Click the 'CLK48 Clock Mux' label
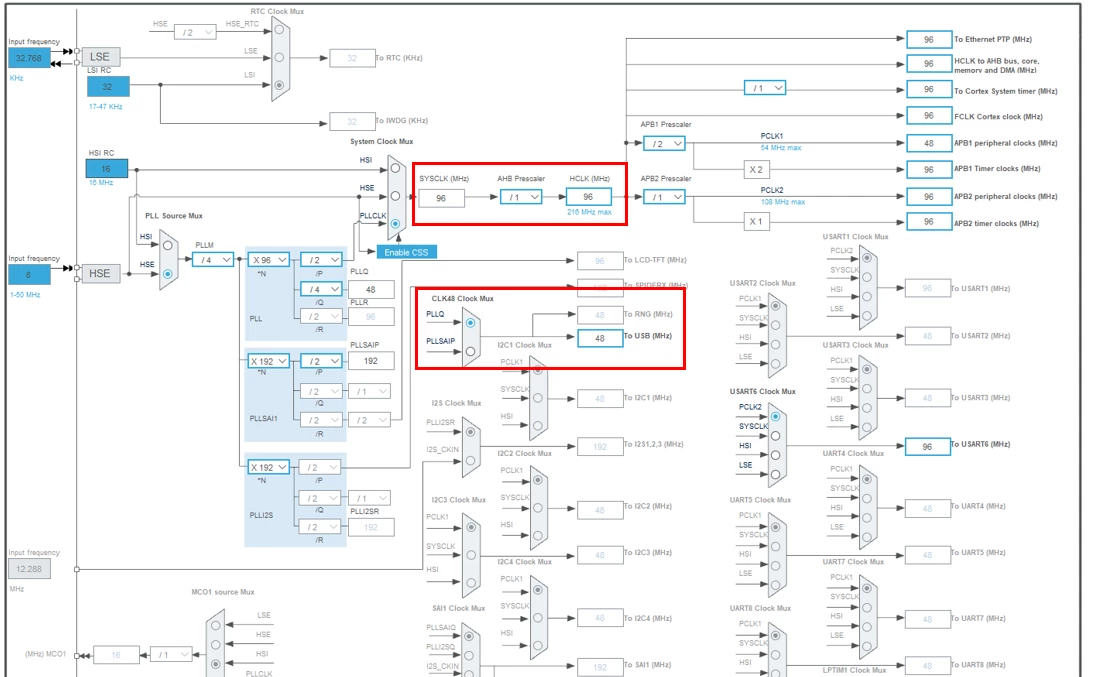1097x677 pixels. point(462,299)
